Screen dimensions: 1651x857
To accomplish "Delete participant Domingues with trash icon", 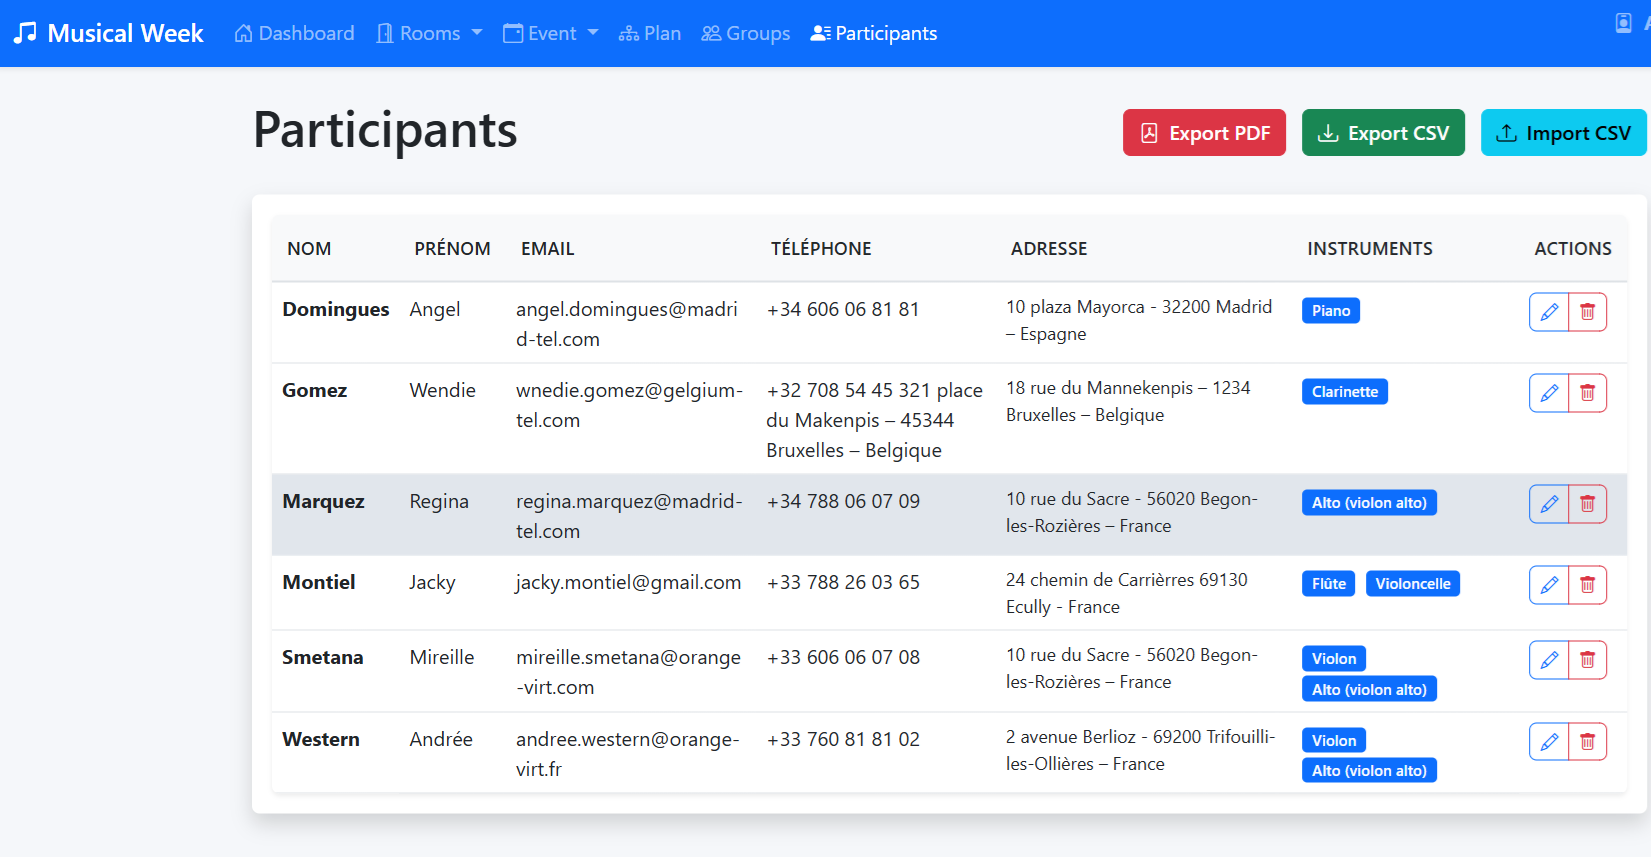I will [1587, 312].
